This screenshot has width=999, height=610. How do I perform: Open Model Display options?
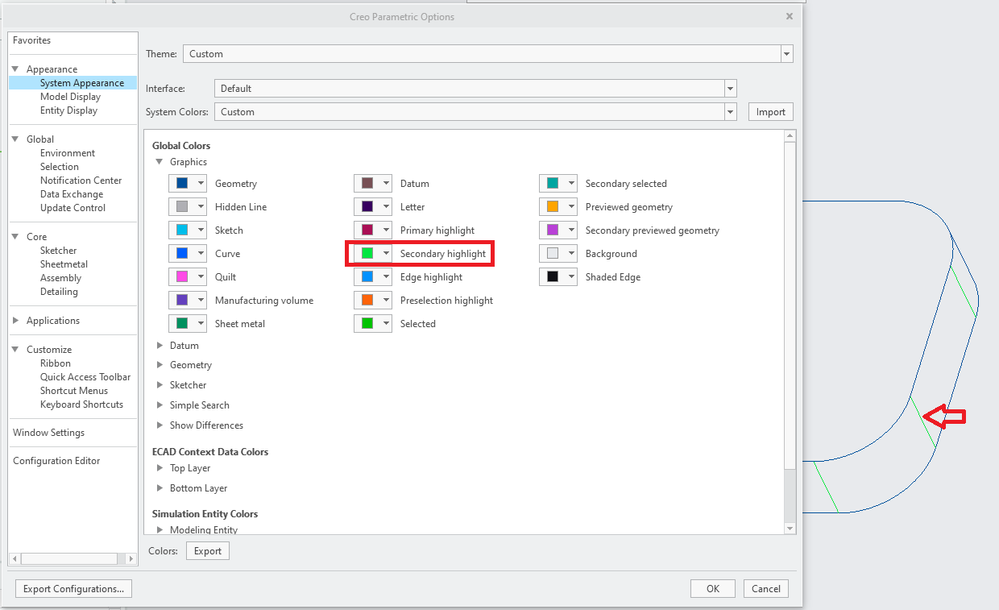tap(70, 97)
